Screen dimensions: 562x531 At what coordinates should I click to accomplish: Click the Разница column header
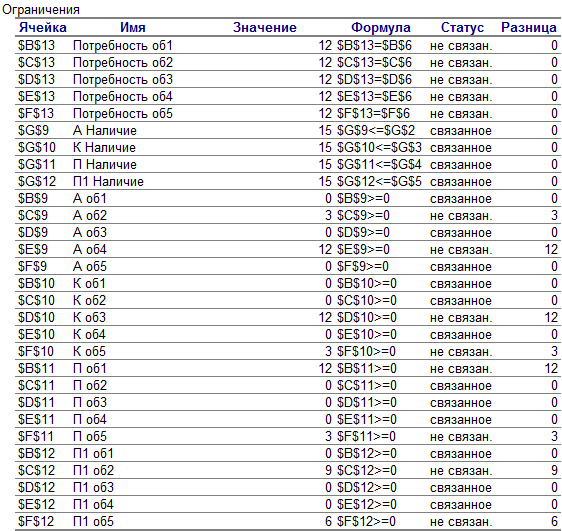pyautogui.click(x=529, y=27)
